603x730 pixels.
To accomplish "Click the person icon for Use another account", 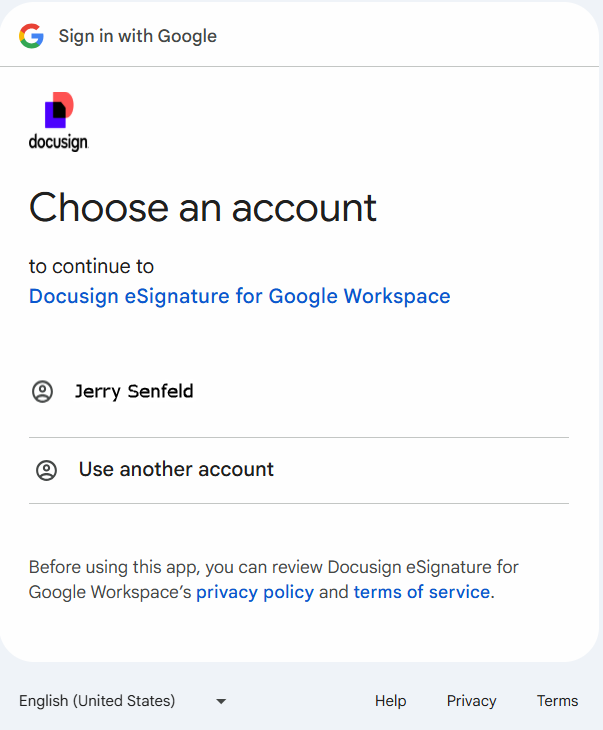I will click(x=46, y=470).
